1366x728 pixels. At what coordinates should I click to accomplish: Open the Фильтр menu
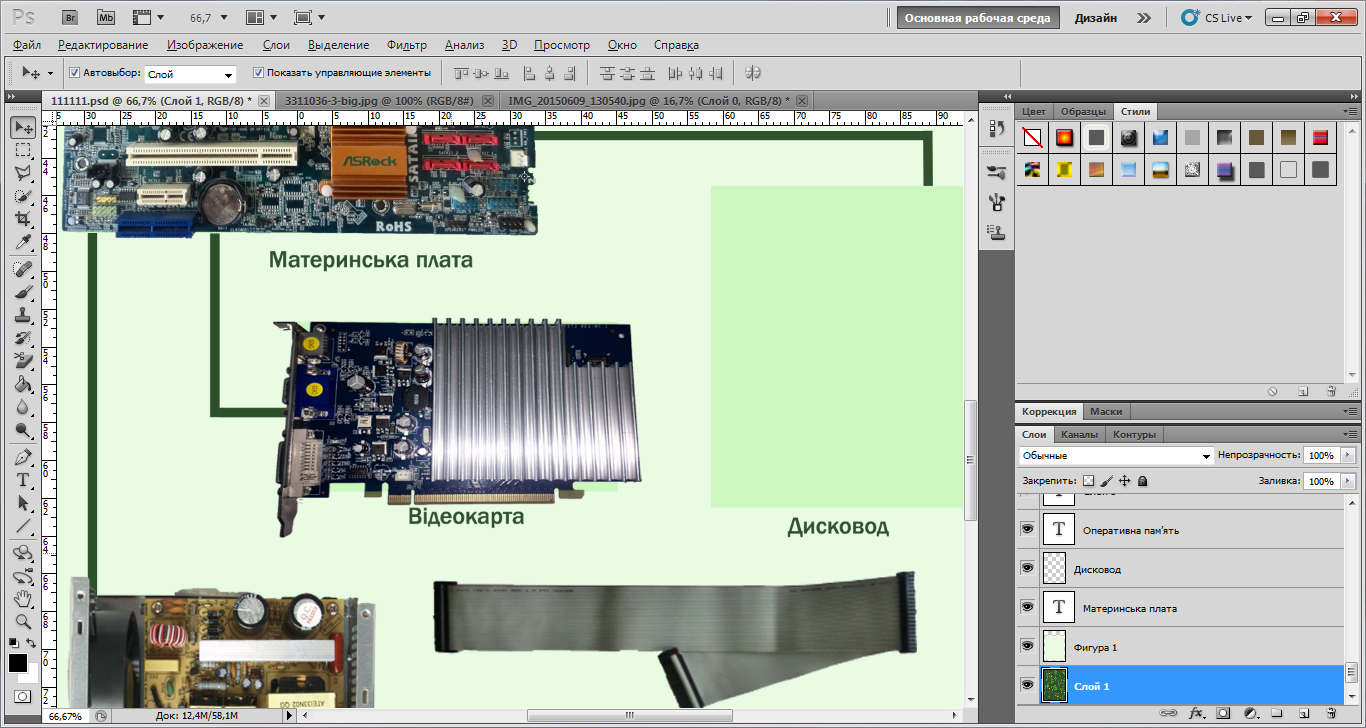(406, 45)
